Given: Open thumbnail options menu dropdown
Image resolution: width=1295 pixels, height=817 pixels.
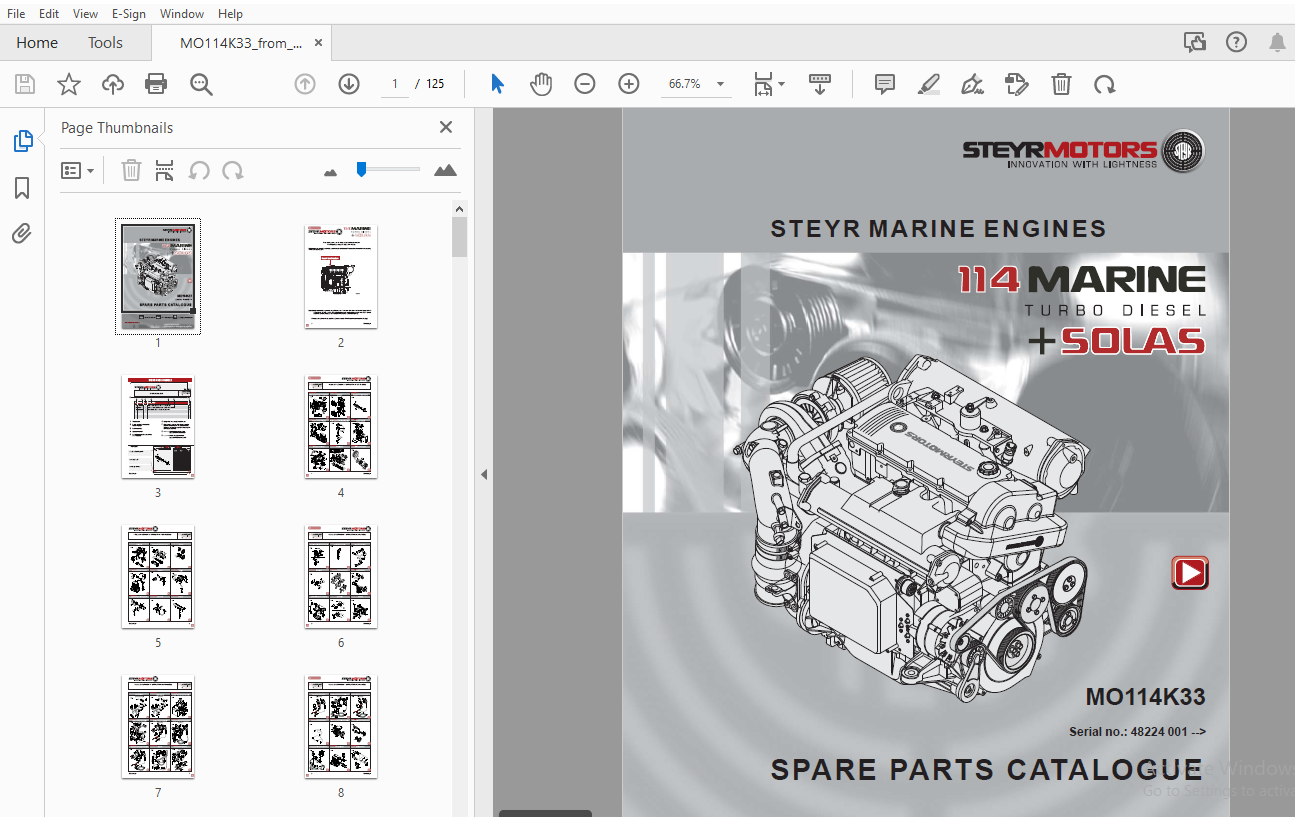Looking at the screenshot, I should (x=77, y=171).
